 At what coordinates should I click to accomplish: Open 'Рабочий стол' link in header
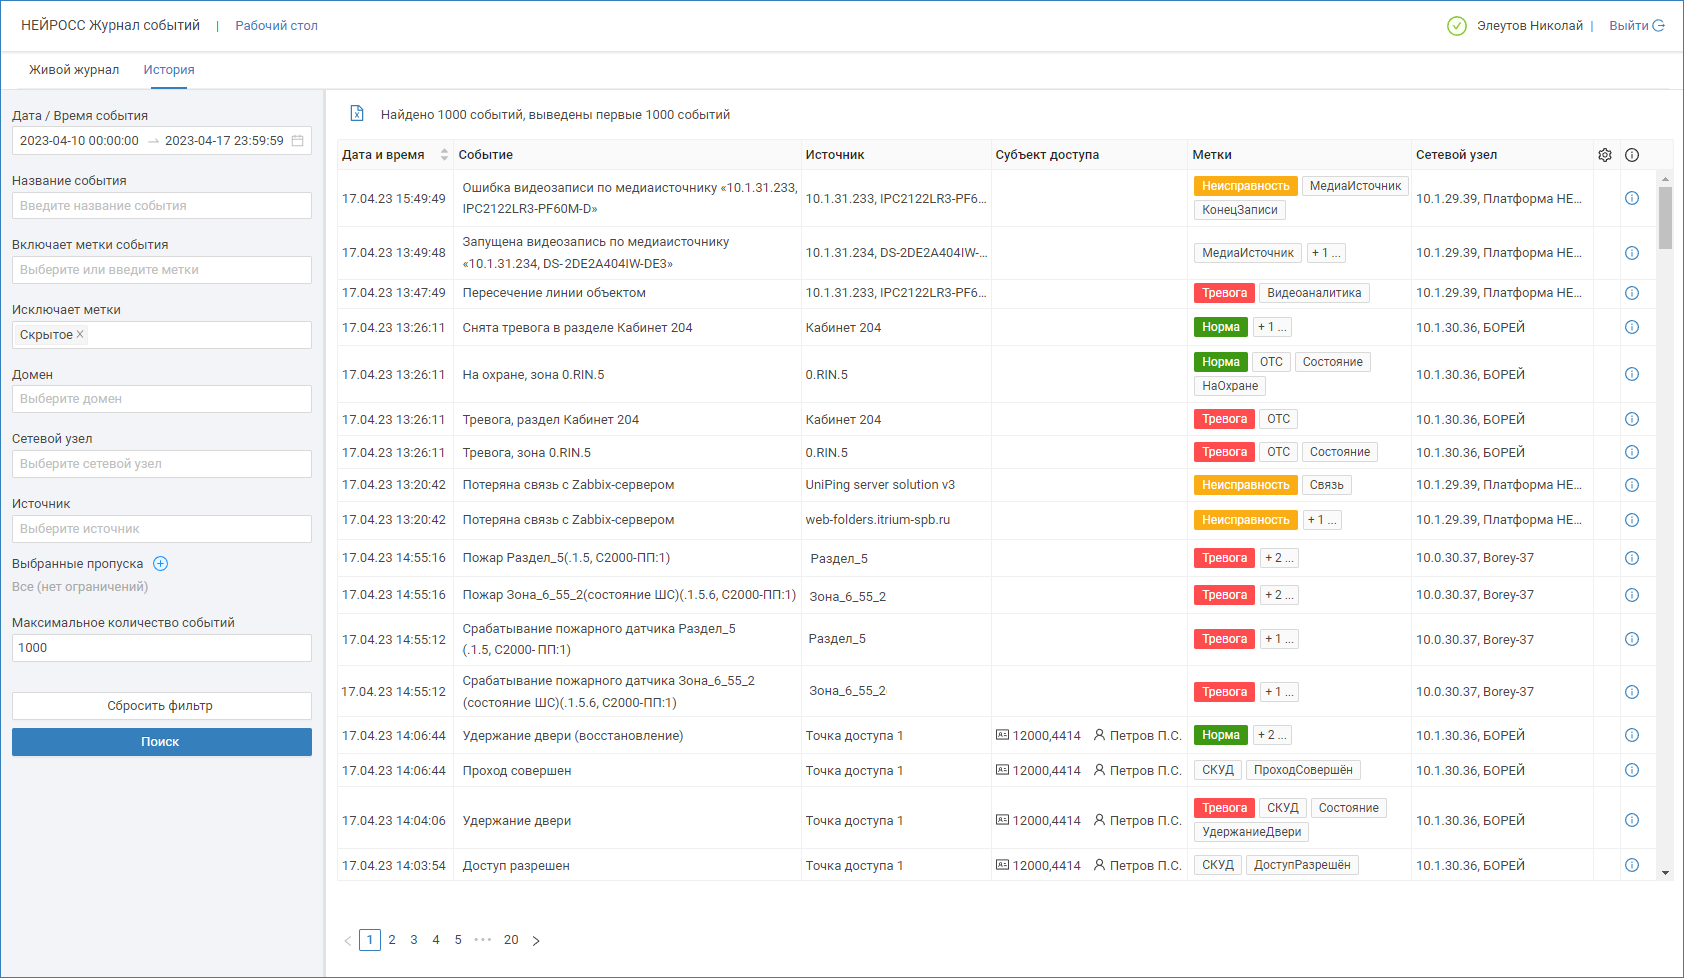point(276,26)
